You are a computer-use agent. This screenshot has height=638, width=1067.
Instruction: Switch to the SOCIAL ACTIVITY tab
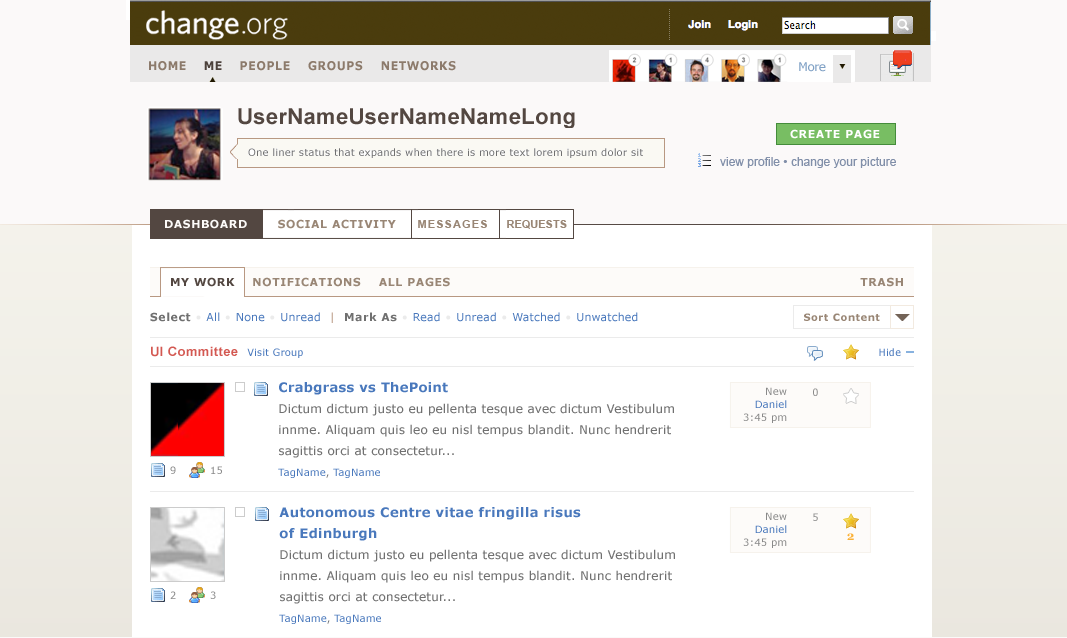[337, 224]
